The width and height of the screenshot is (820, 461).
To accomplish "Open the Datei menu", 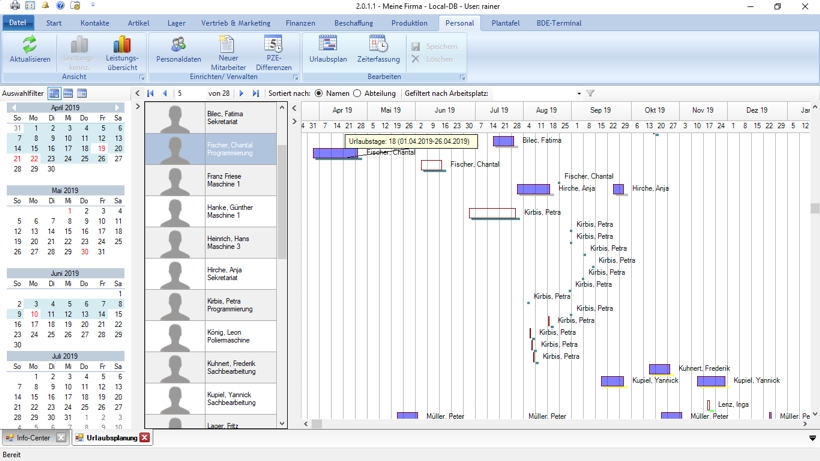I will [x=18, y=22].
